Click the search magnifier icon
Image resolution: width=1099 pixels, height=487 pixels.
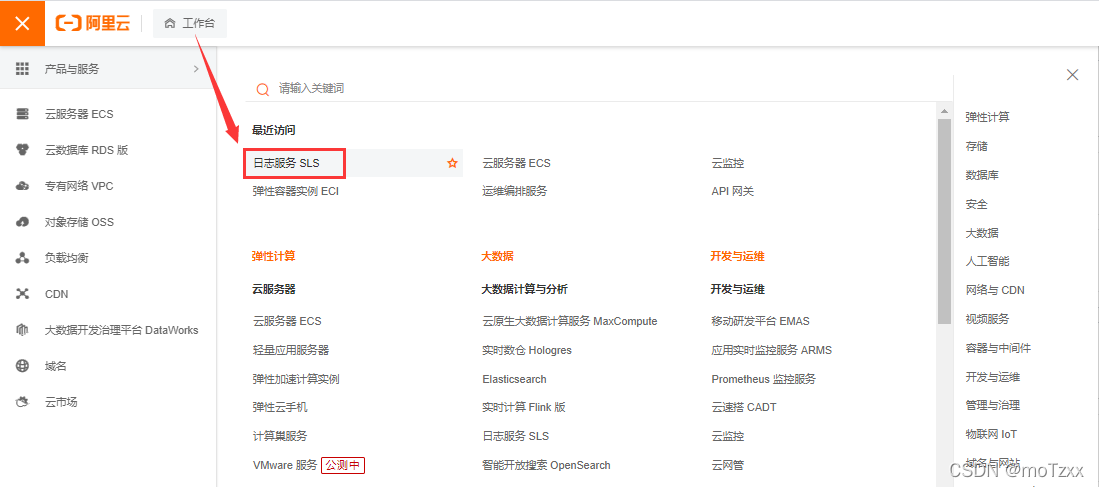pyautogui.click(x=263, y=89)
